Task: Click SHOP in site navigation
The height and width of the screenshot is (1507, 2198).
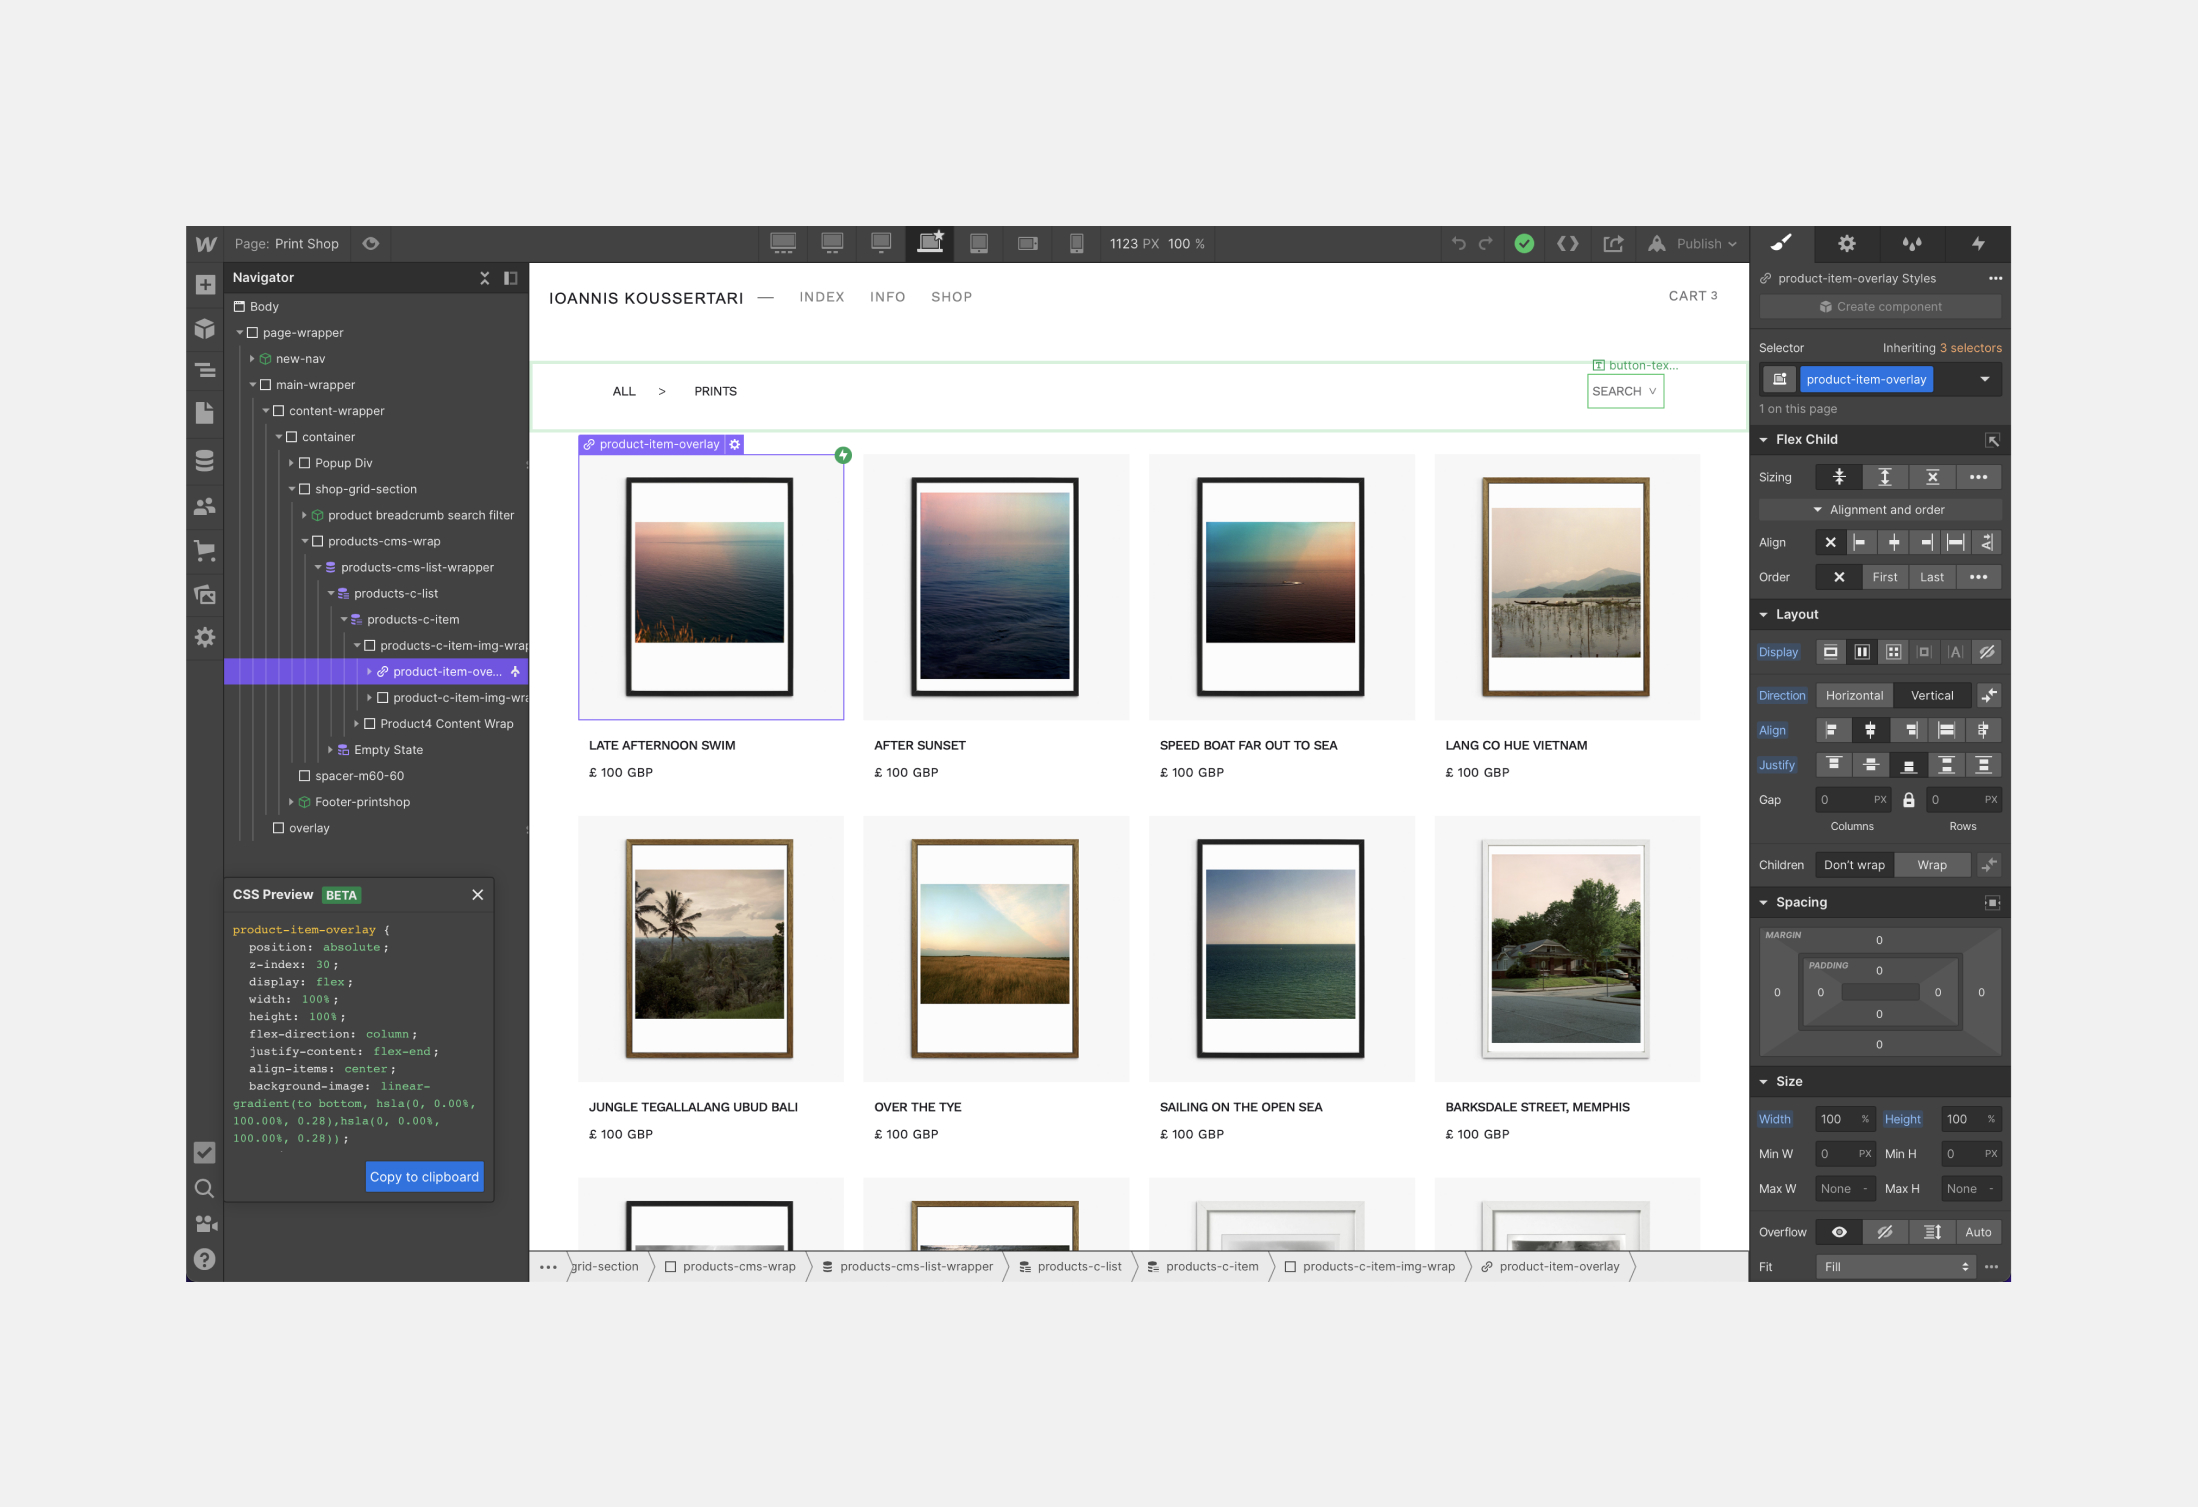Action: pos(951,297)
